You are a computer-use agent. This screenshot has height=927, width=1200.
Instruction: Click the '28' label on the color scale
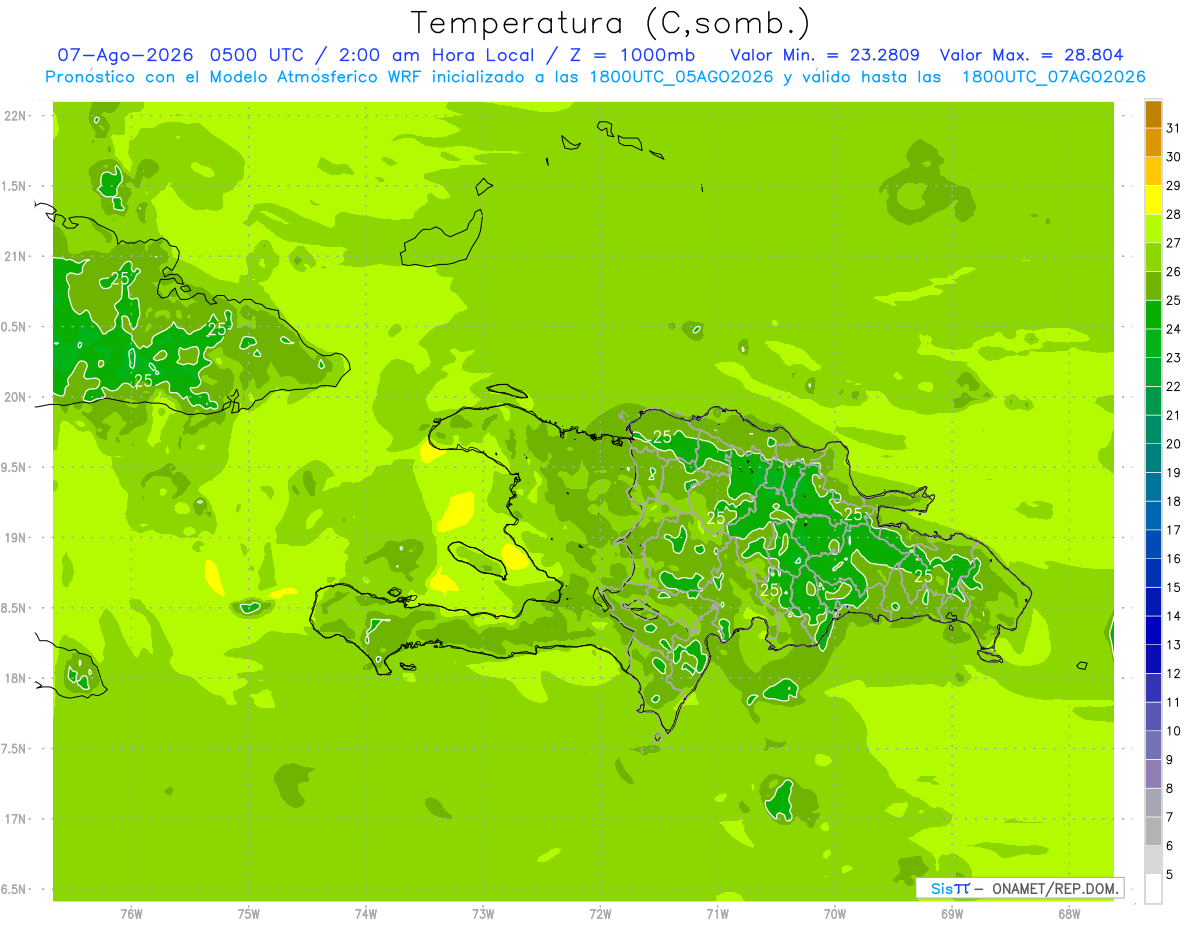[1173, 214]
